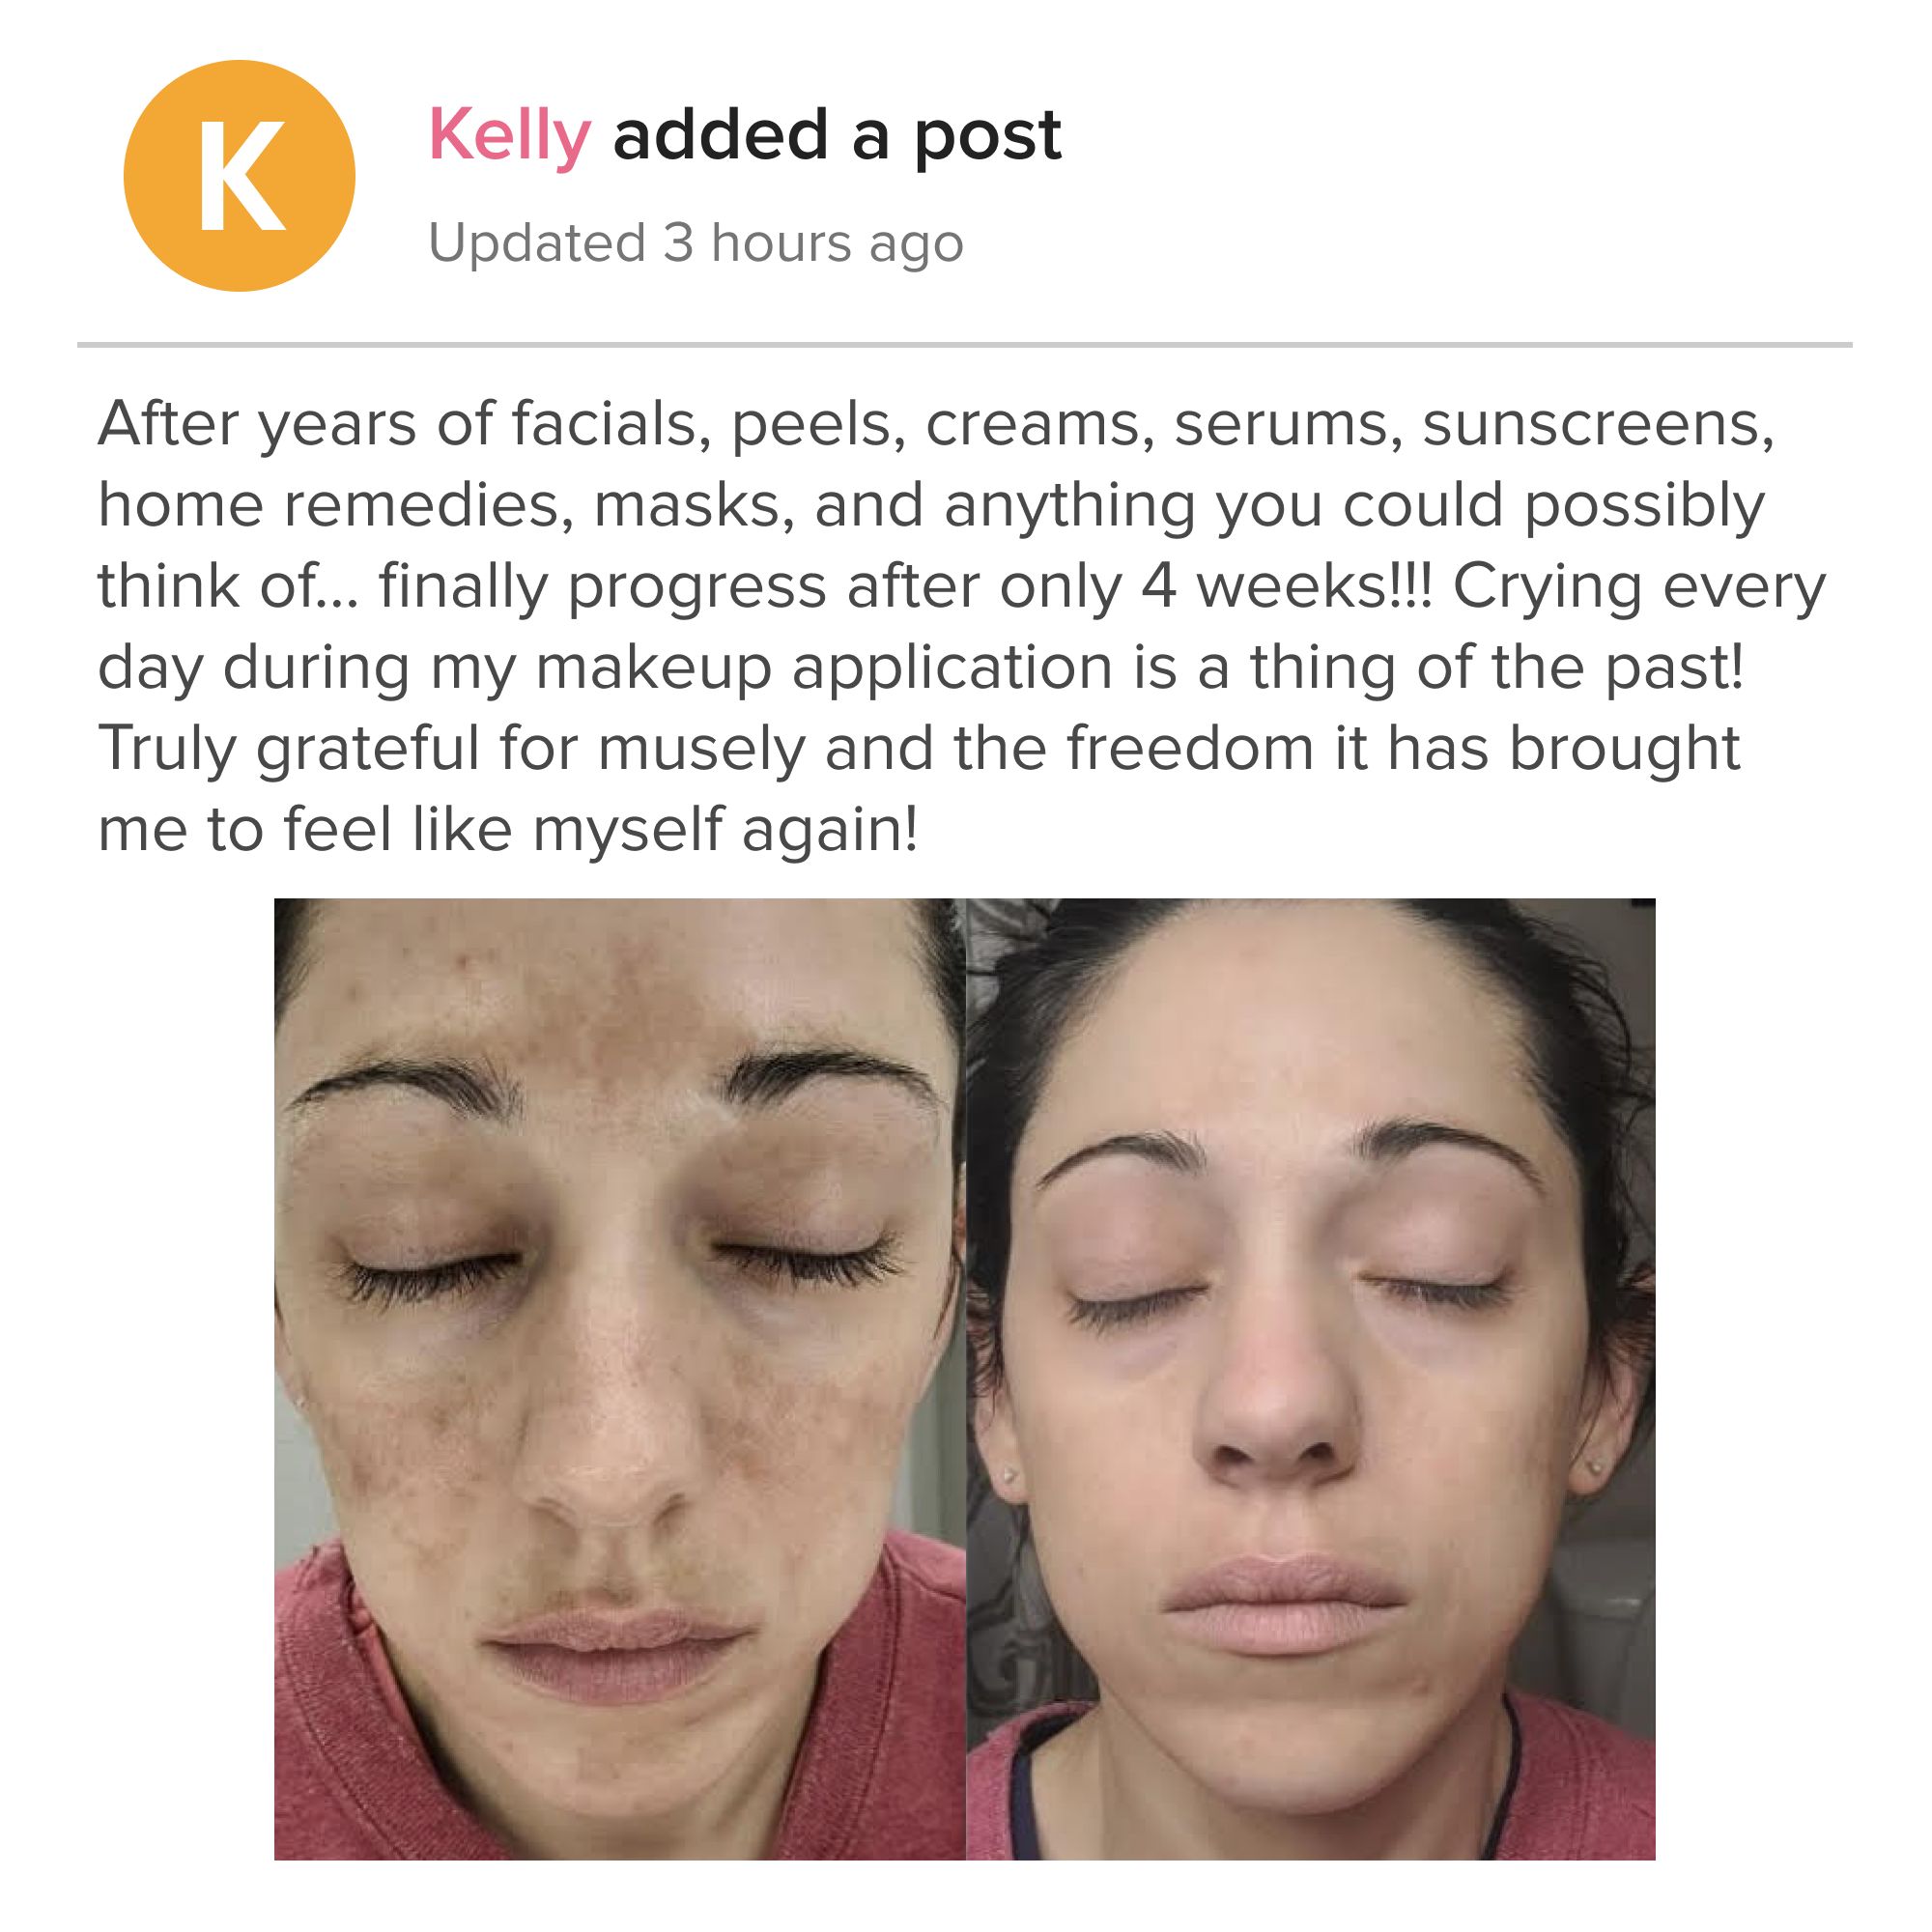Open Kelly's orange K profile avatar
The height and width of the screenshot is (1932, 1932).
point(239,176)
